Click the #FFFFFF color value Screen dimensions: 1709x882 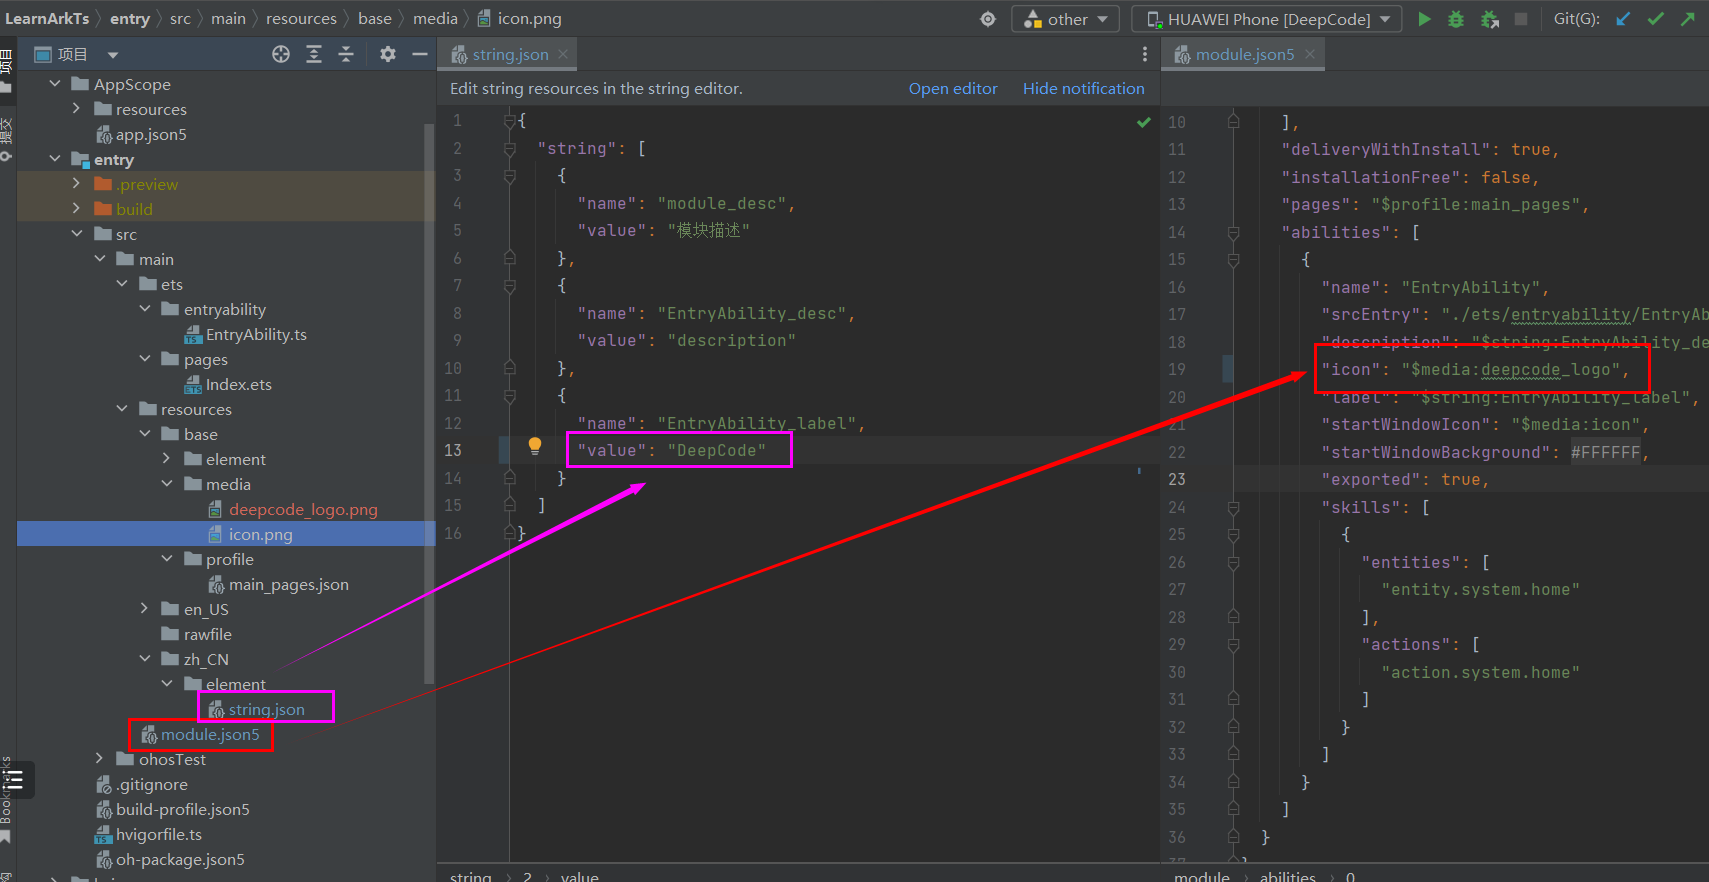point(1605,452)
